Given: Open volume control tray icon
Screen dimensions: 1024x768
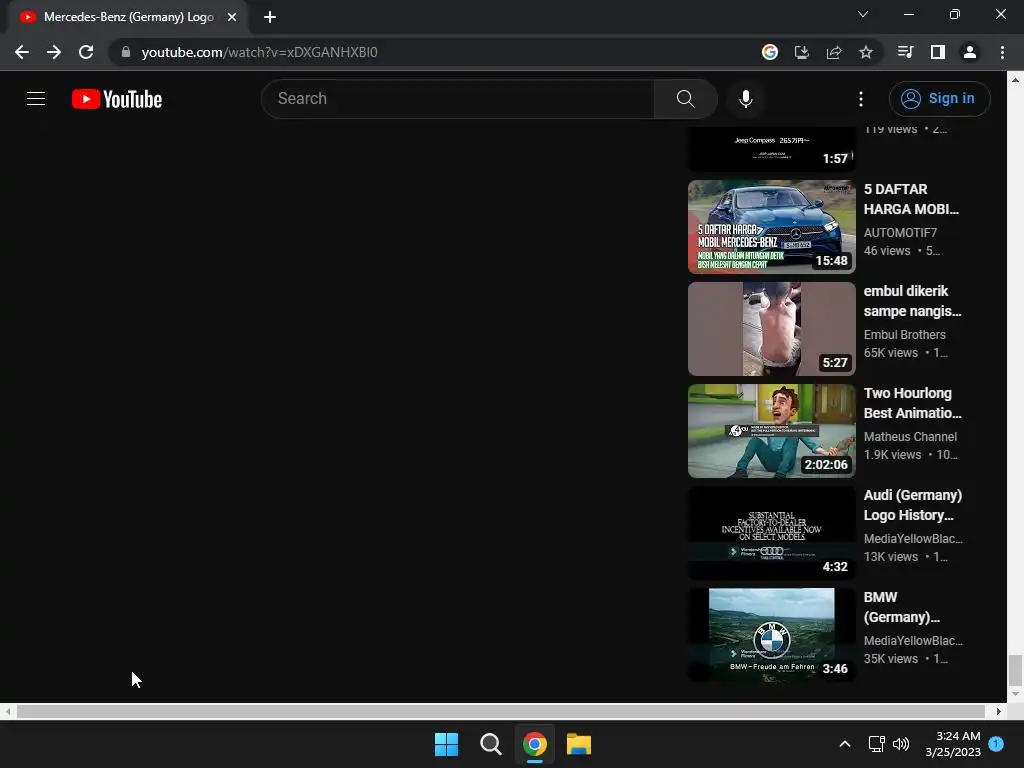Looking at the screenshot, I should (901, 744).
